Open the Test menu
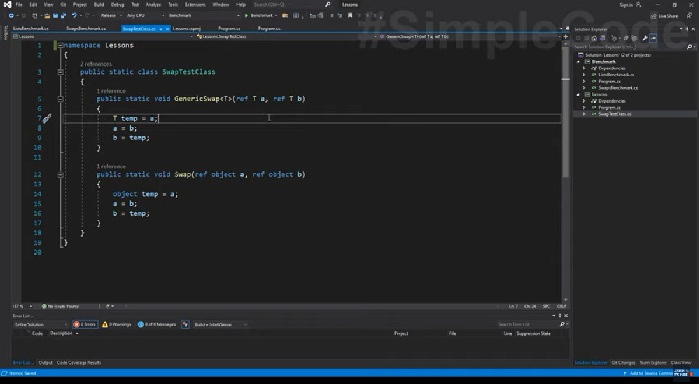Viewport: 699px width, 384px height. [135, 4]
